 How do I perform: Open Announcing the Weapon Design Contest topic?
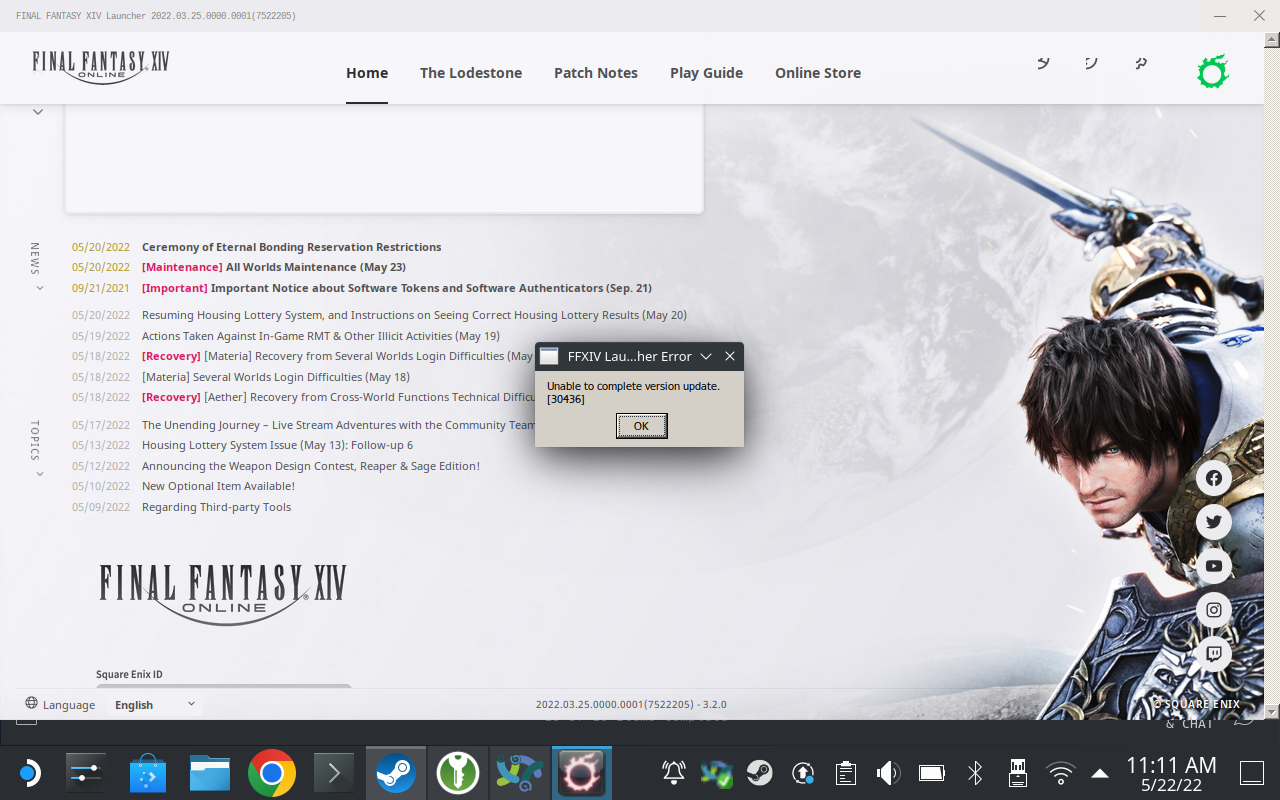point(311,466)
